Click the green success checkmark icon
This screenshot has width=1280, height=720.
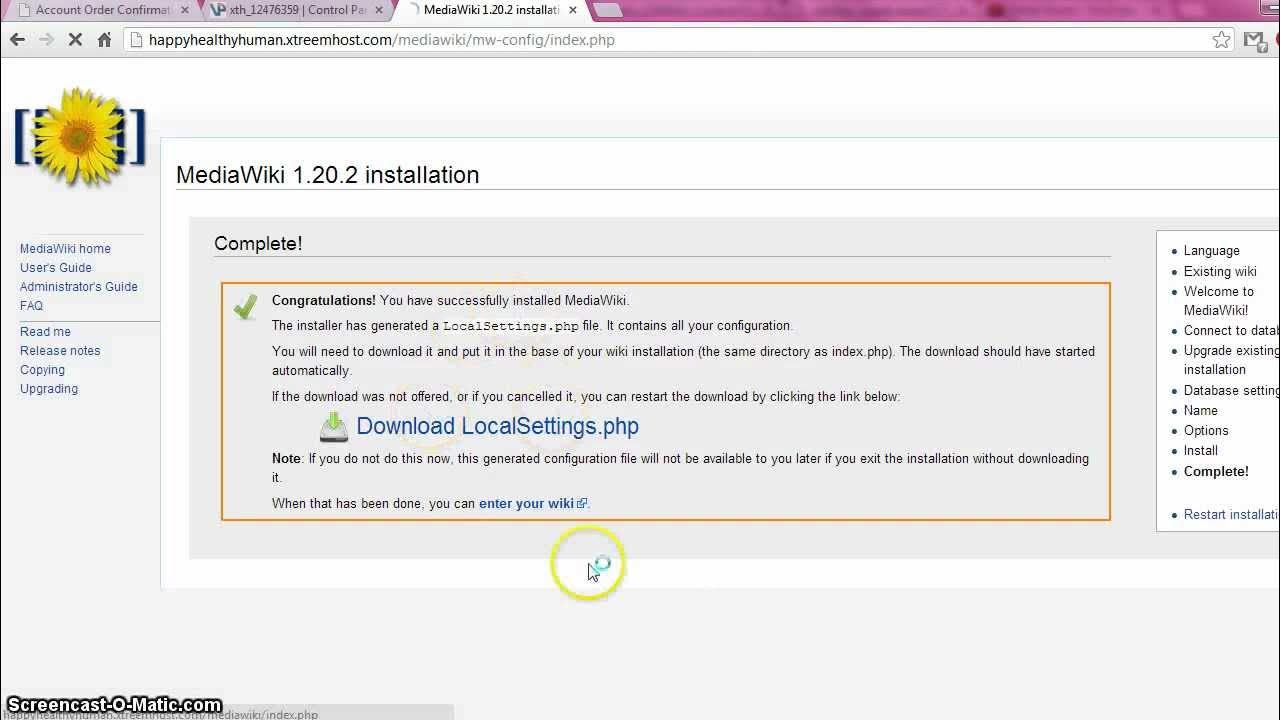pyautogui.click(x=245, y=306)
